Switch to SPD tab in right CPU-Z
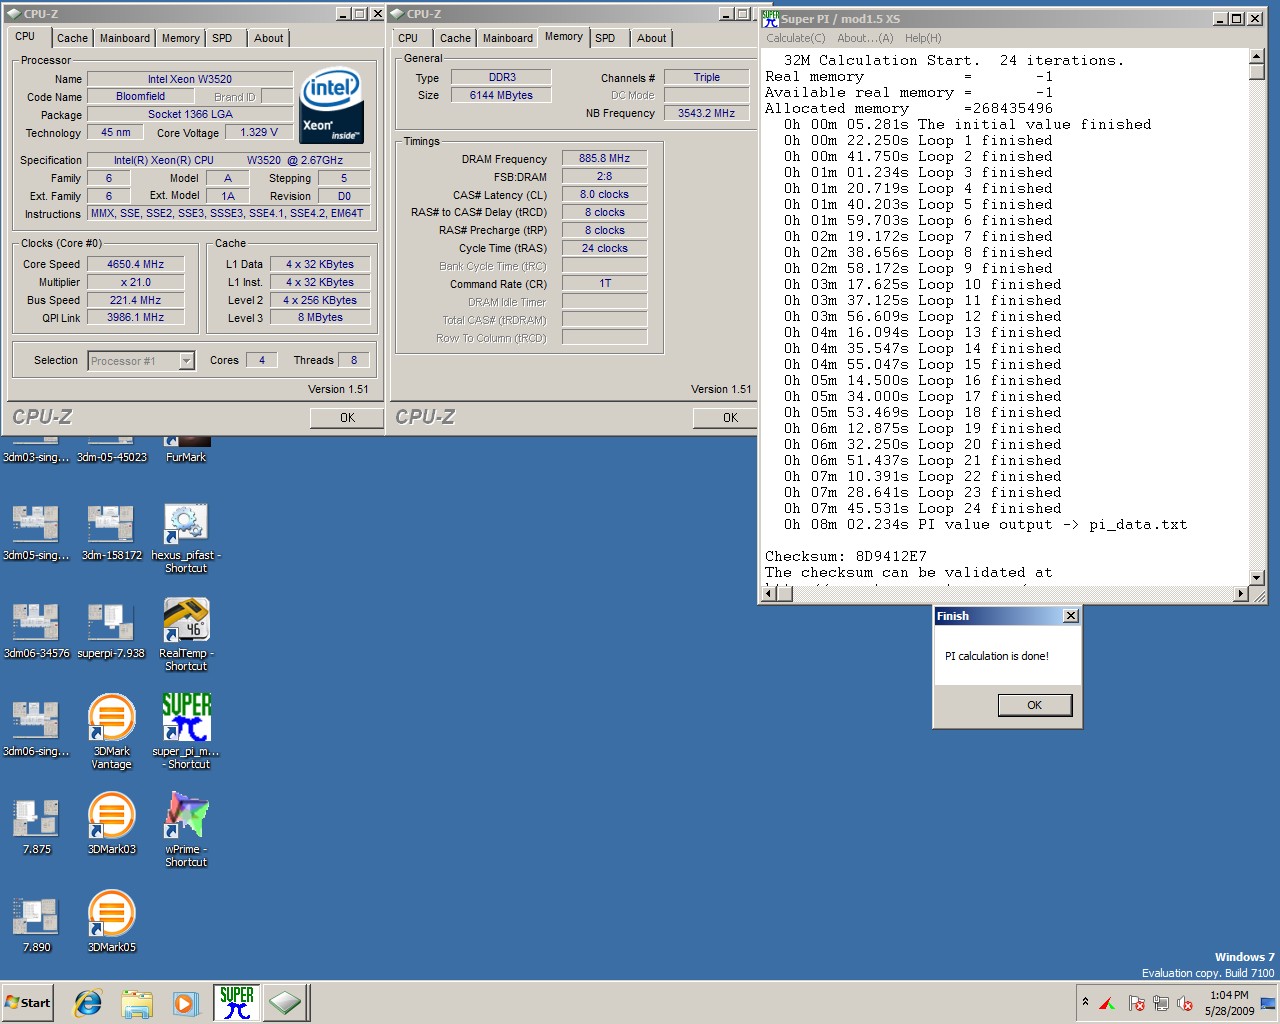Screen dimensions: 1280x1024 click(605, 38)
